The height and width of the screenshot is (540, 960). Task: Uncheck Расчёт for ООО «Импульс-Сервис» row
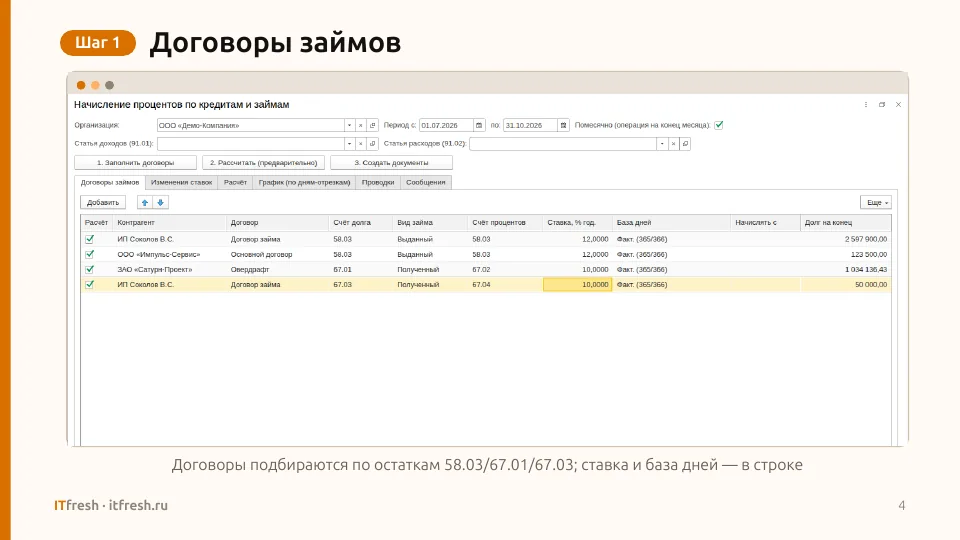(90, 254)
